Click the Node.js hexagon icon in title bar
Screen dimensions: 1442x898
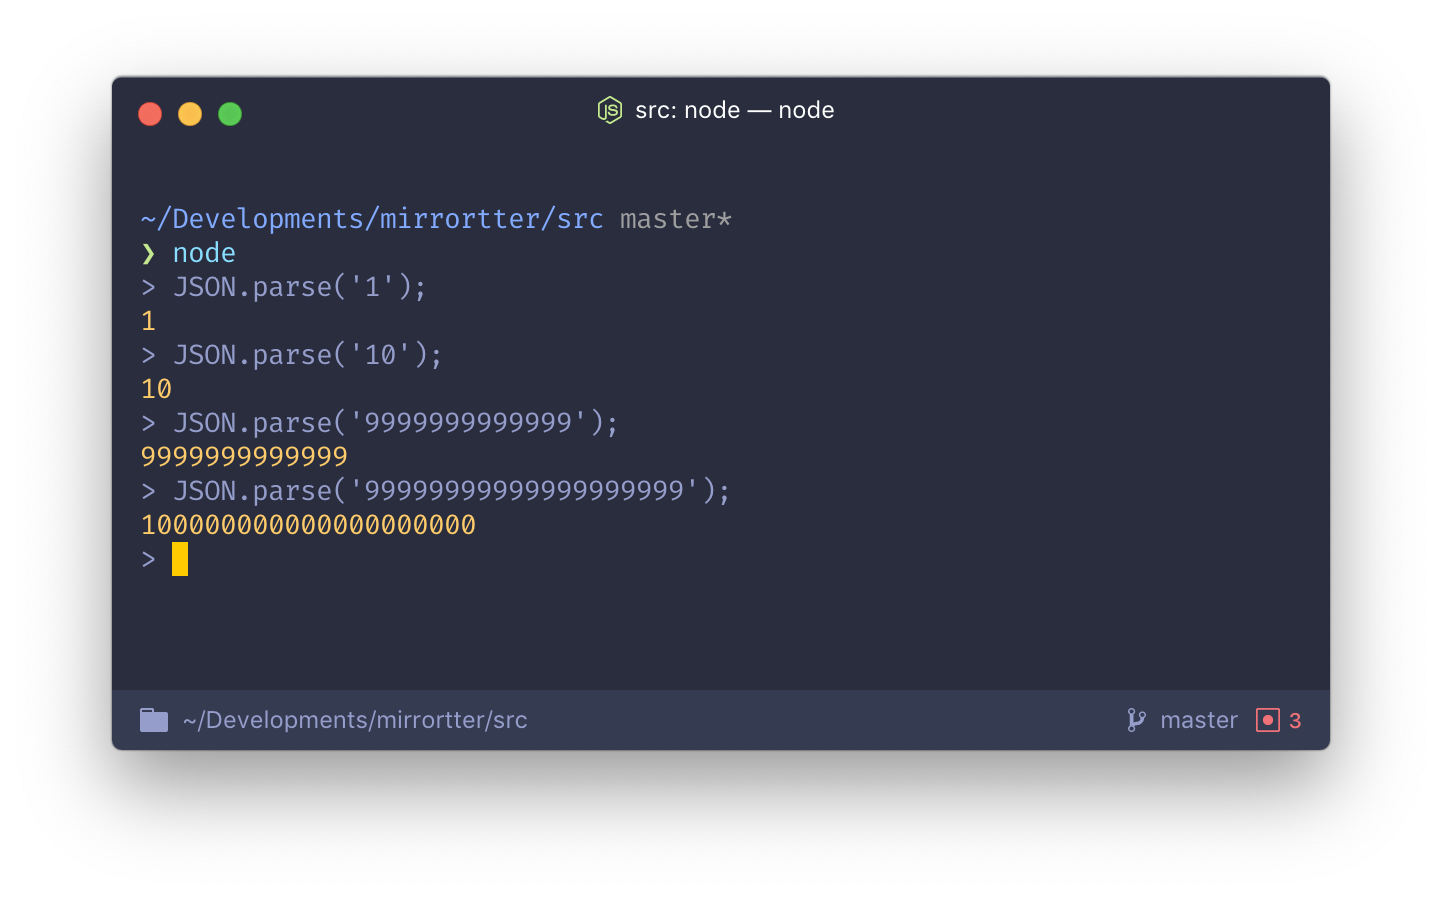pos(610,110)
